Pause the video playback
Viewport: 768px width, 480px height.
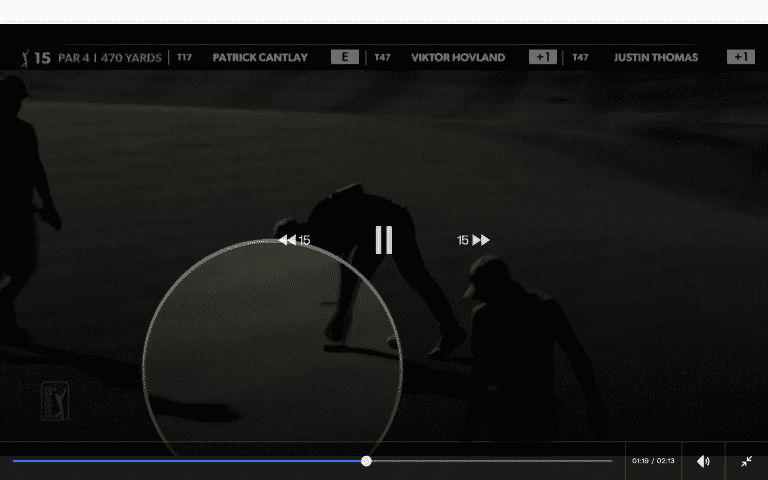coord(384,240)
